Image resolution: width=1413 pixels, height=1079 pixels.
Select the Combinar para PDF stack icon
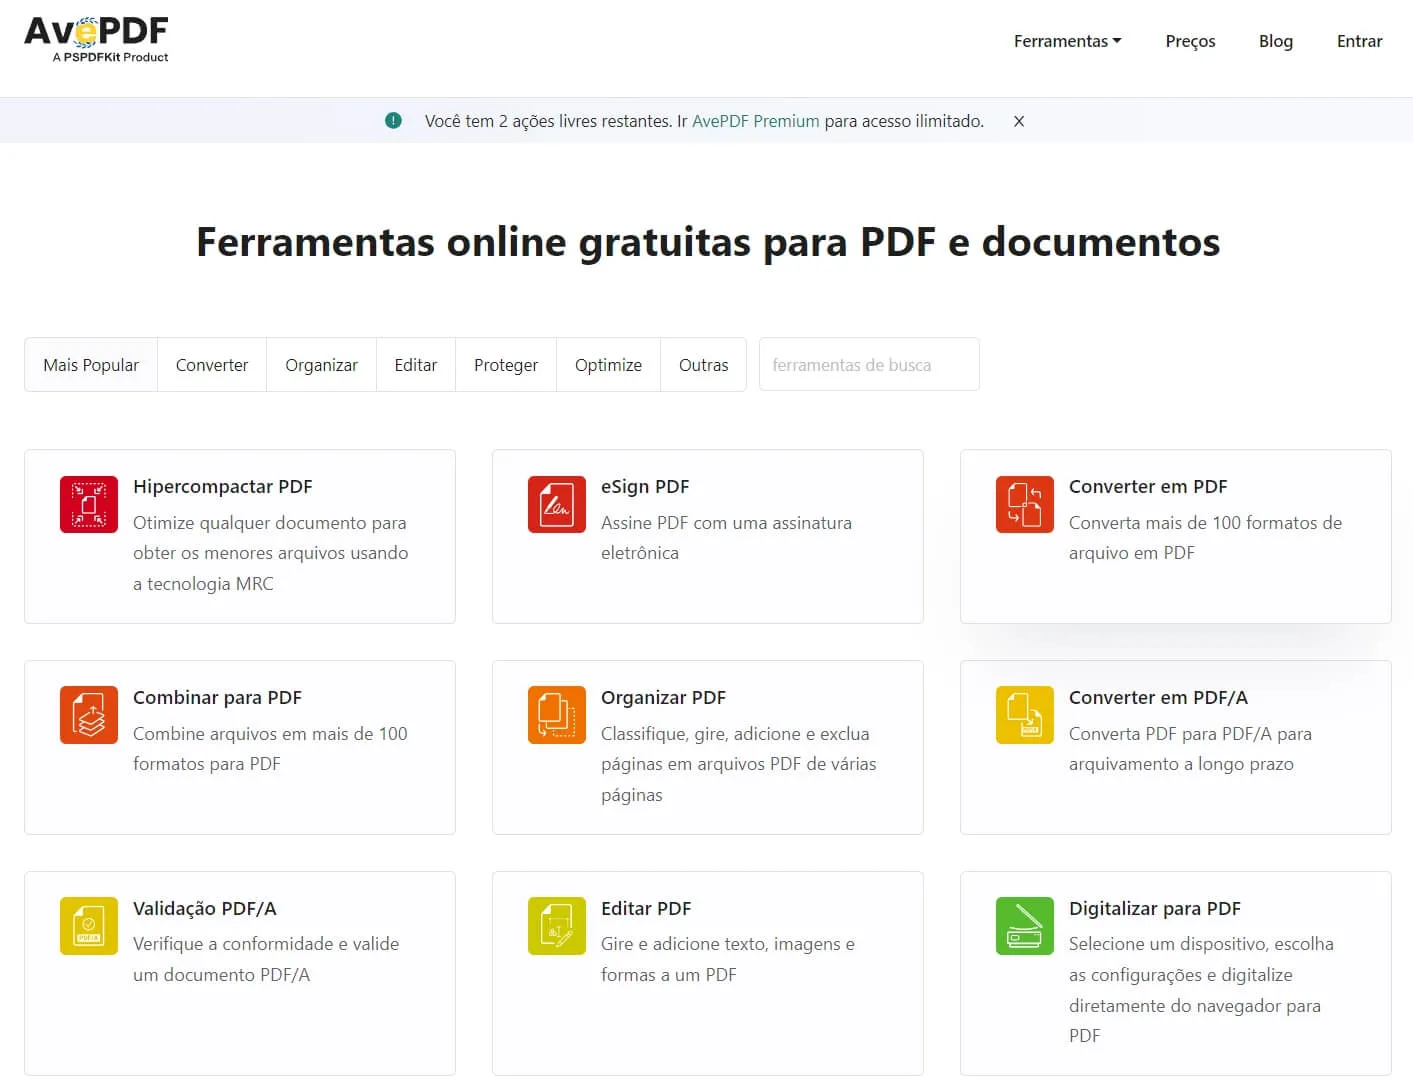pos(88,715)
